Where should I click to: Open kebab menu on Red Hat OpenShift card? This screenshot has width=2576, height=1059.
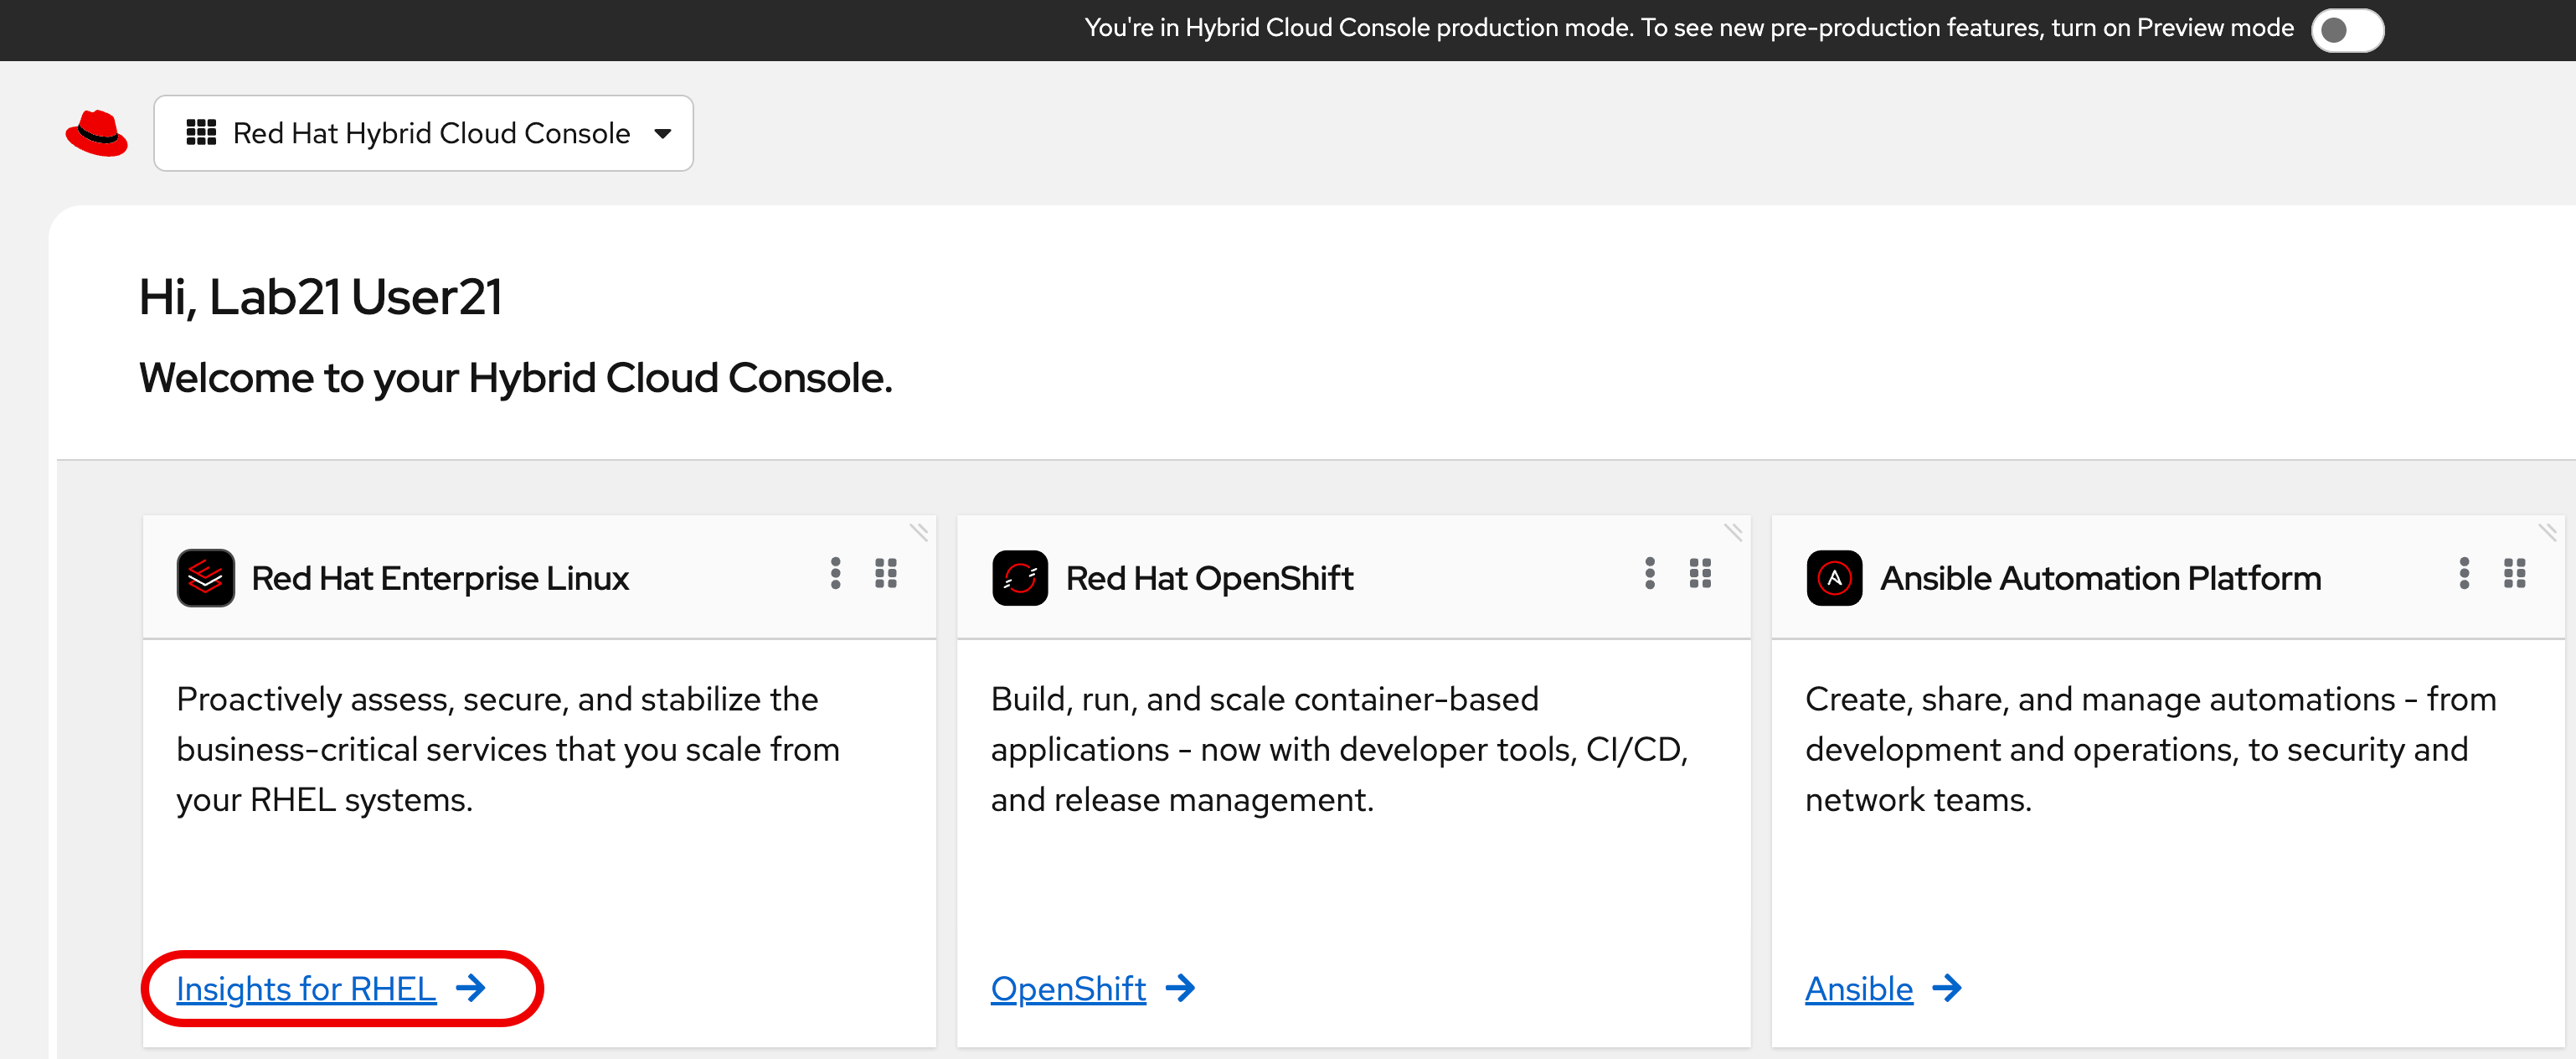click(x=1650, y=574)
